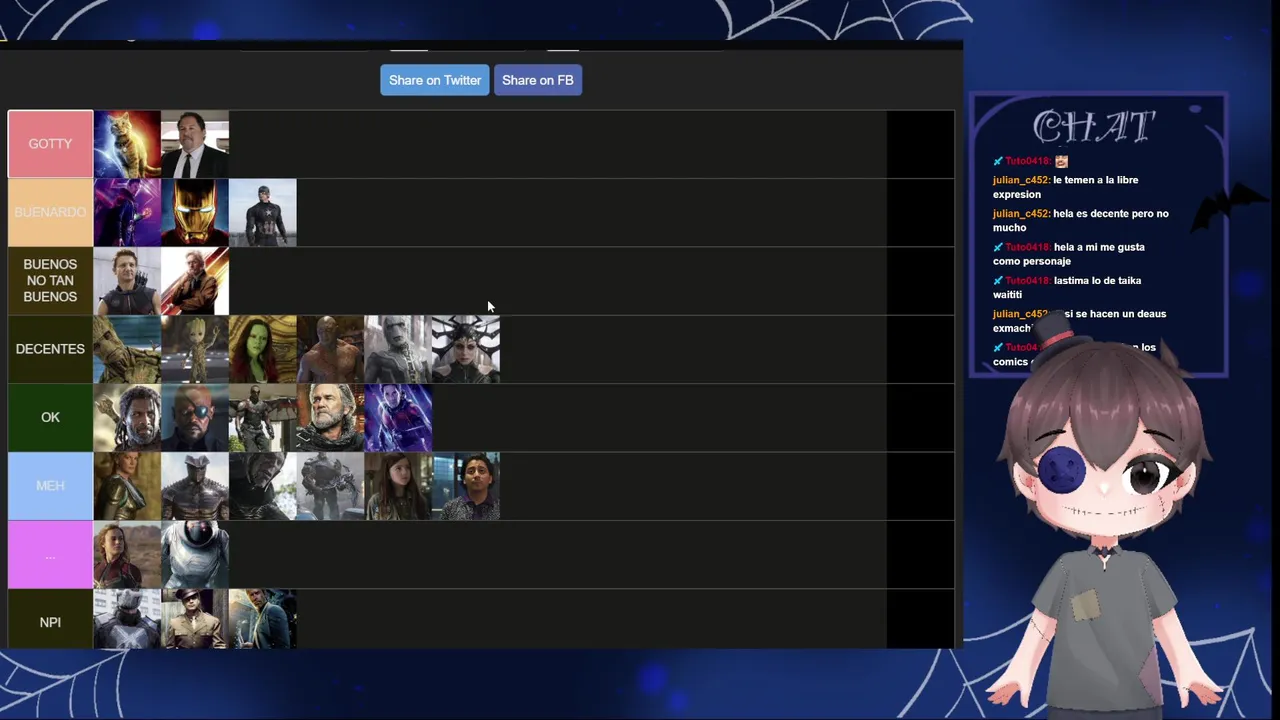Click the Share on FB button
The height and width of the screenshot is (720, 1280).
[x=537, y=80]
